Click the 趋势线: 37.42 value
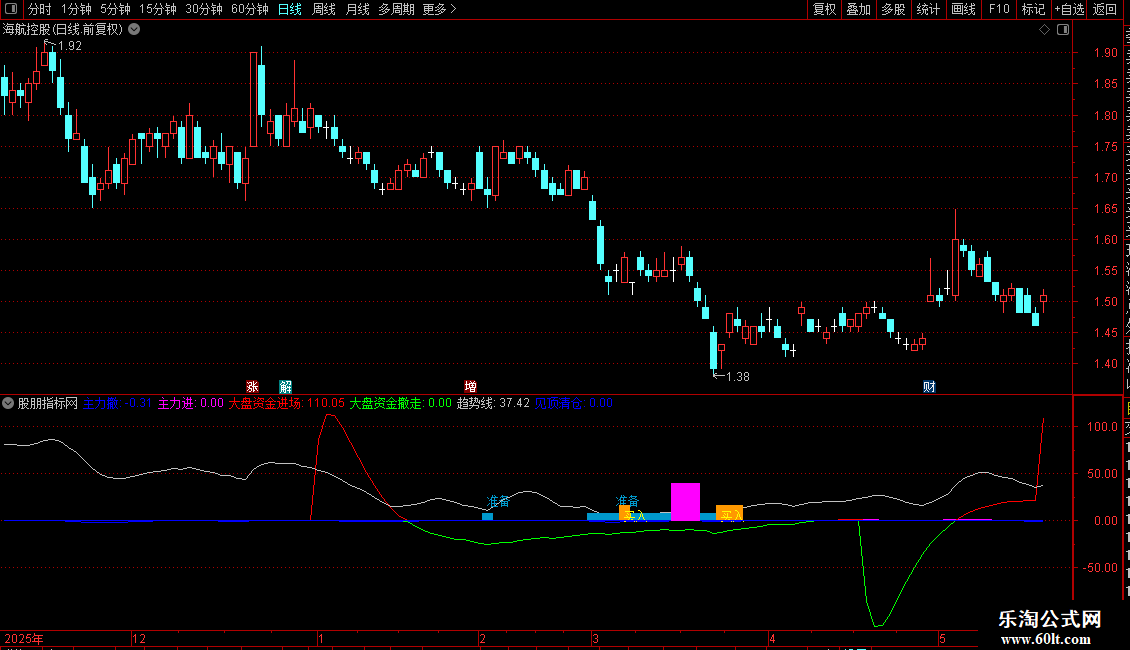Screen dimensions: 1130x650 [x=494, y=404]
